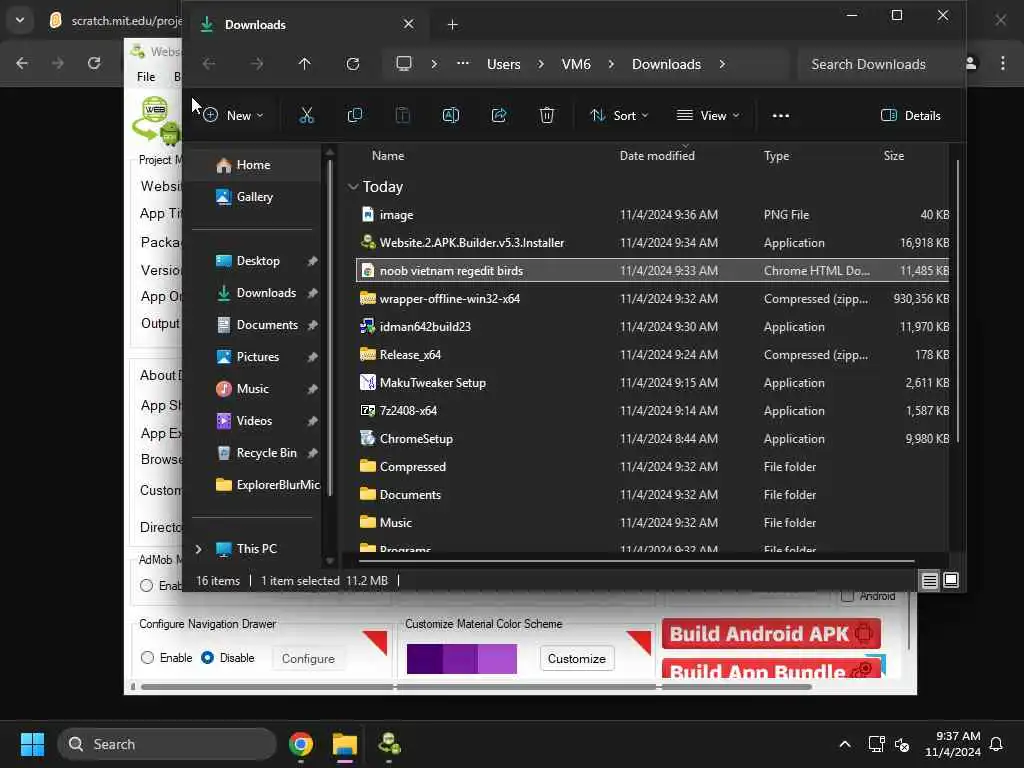
Task: Click Configure navigation drawer button
Action: point(308,658)
